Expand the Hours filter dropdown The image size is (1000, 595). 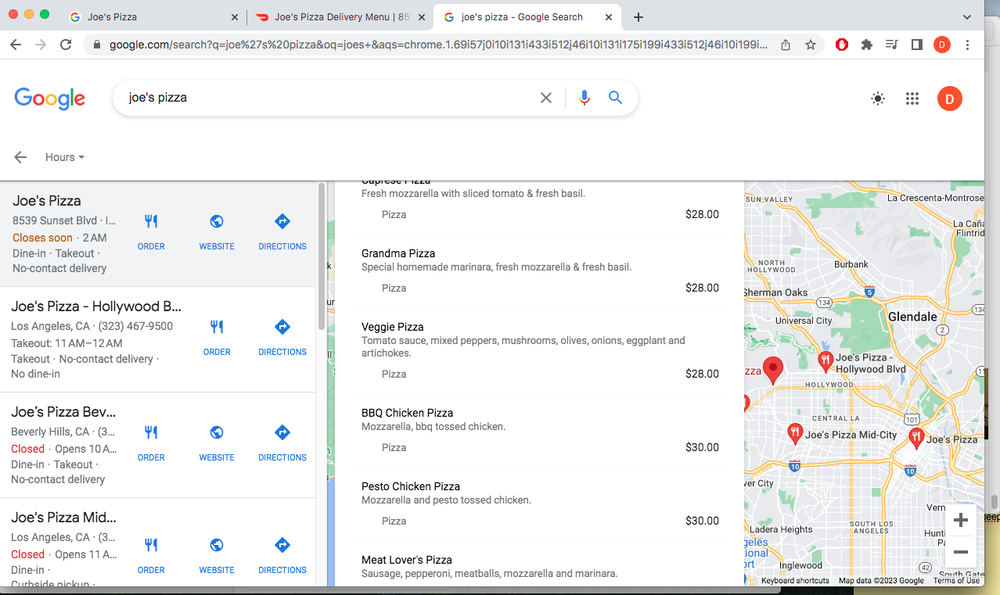pos(64,157)
